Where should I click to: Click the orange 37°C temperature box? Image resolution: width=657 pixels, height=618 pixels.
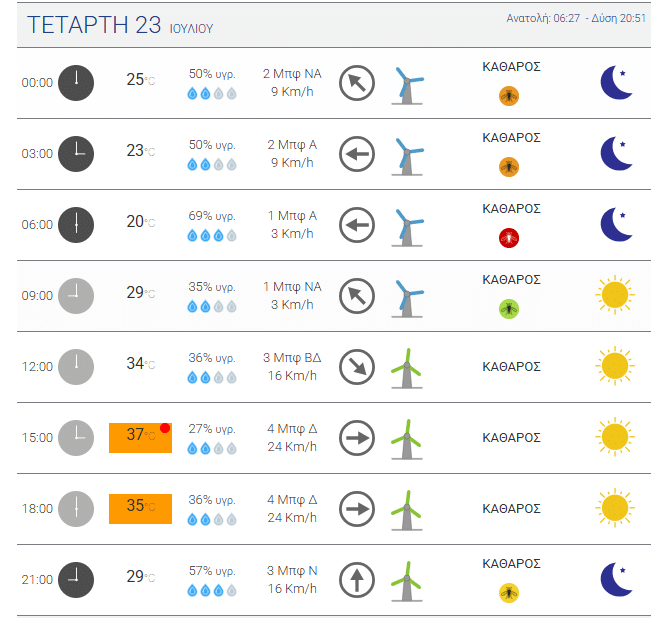click(140, 438)
